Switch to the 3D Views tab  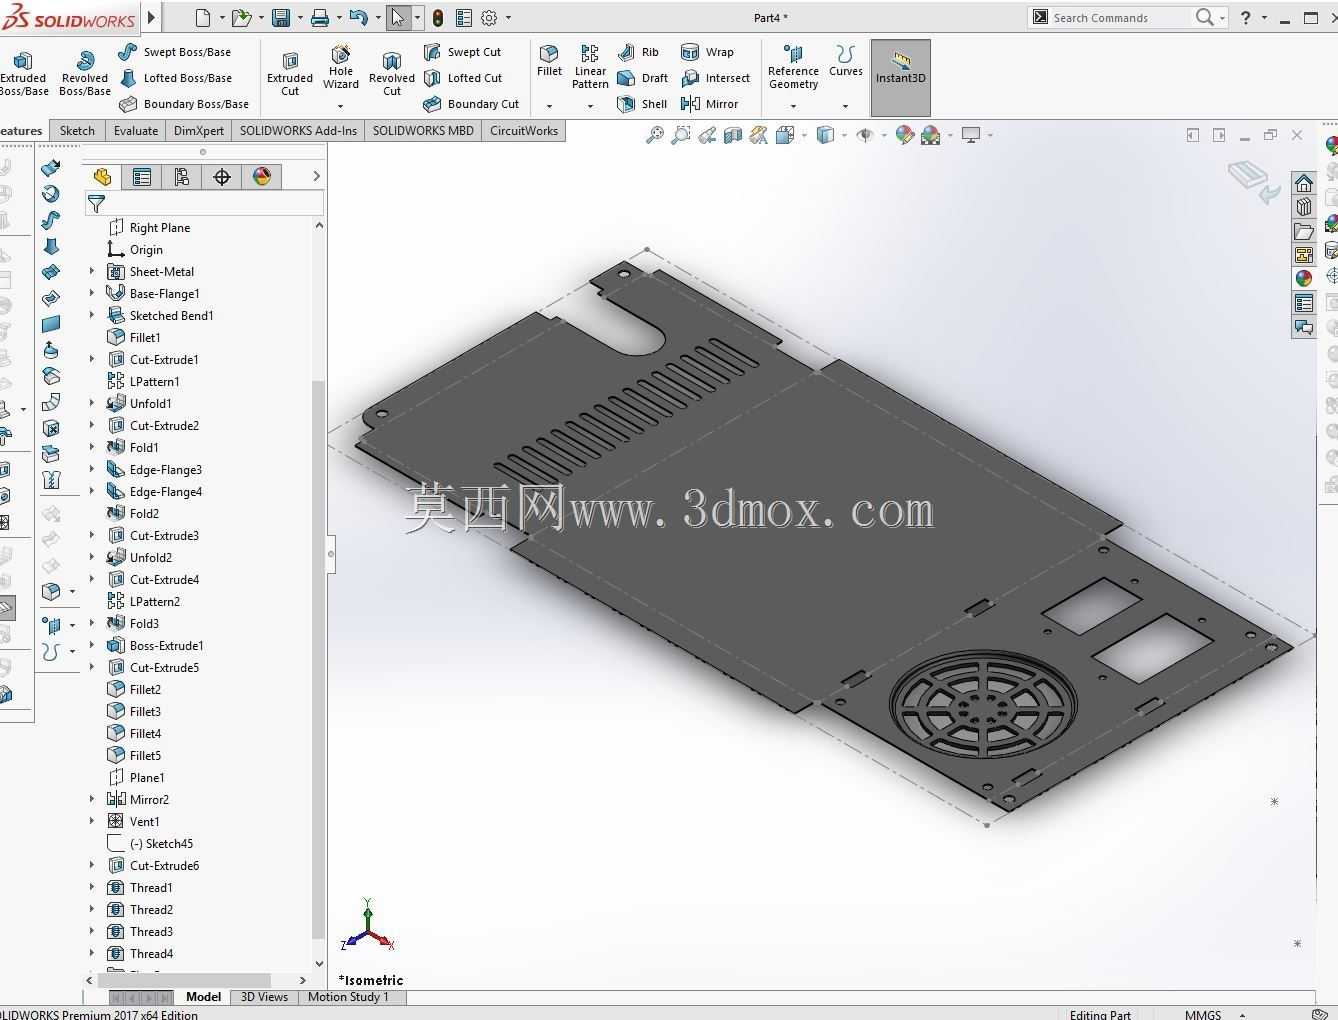(x=264, y=997)
